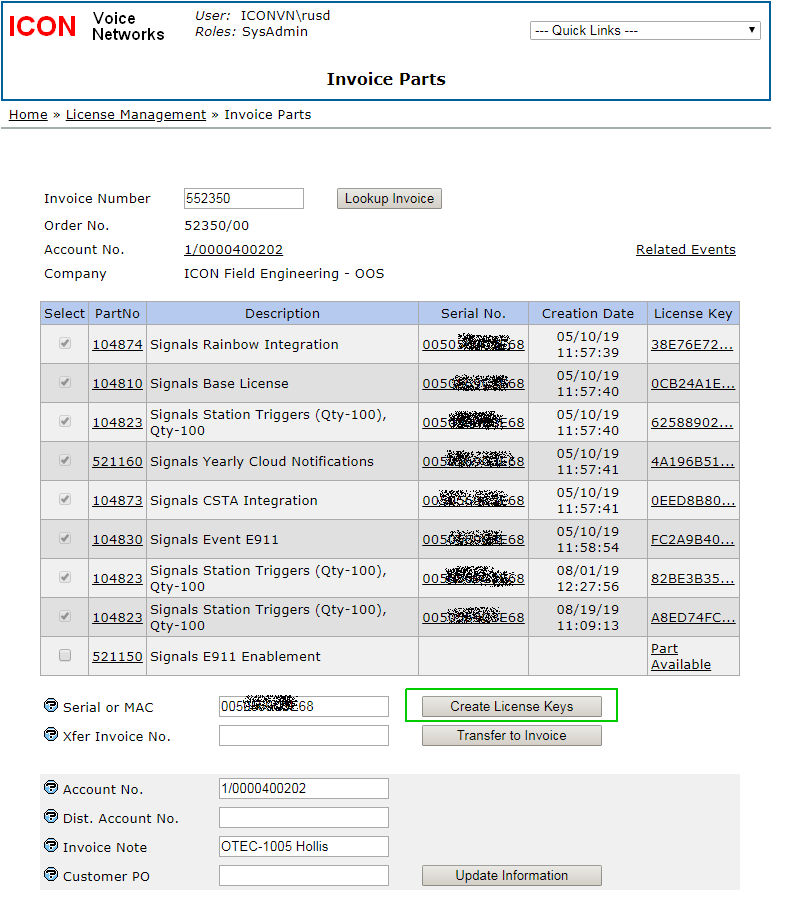
Task: Open part number 104873 link
Action: pos(118,501)
